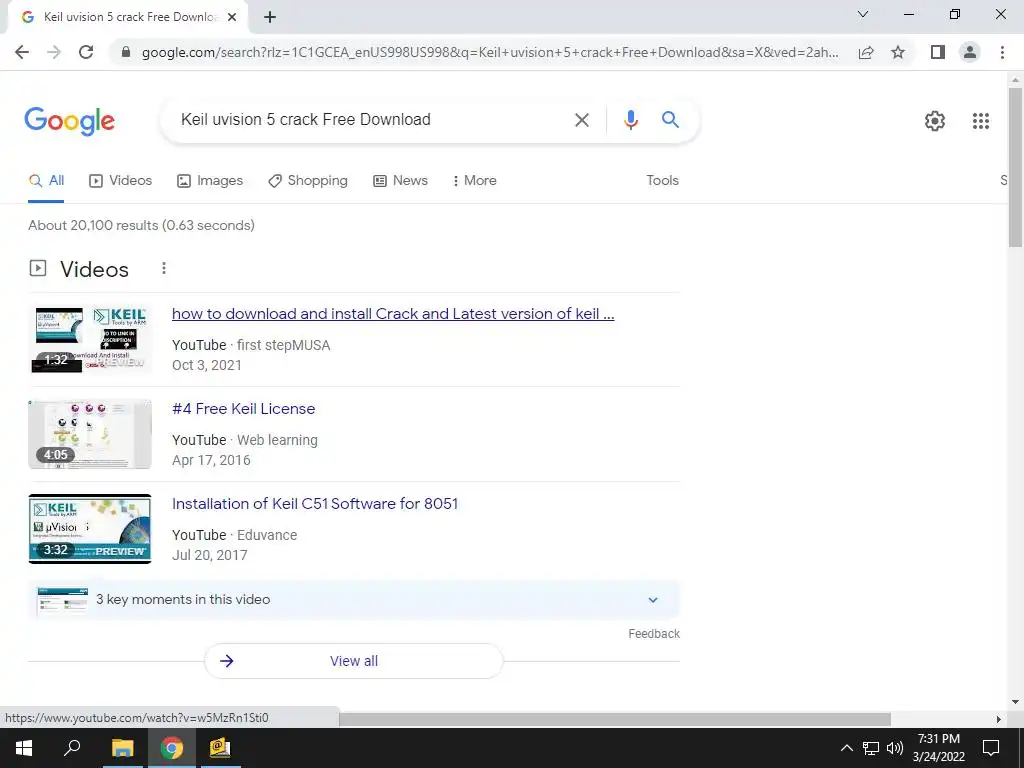The image size is (1024, 768).
Task: Open Chrome's three-dot menu
Action: click(1002, 52)
